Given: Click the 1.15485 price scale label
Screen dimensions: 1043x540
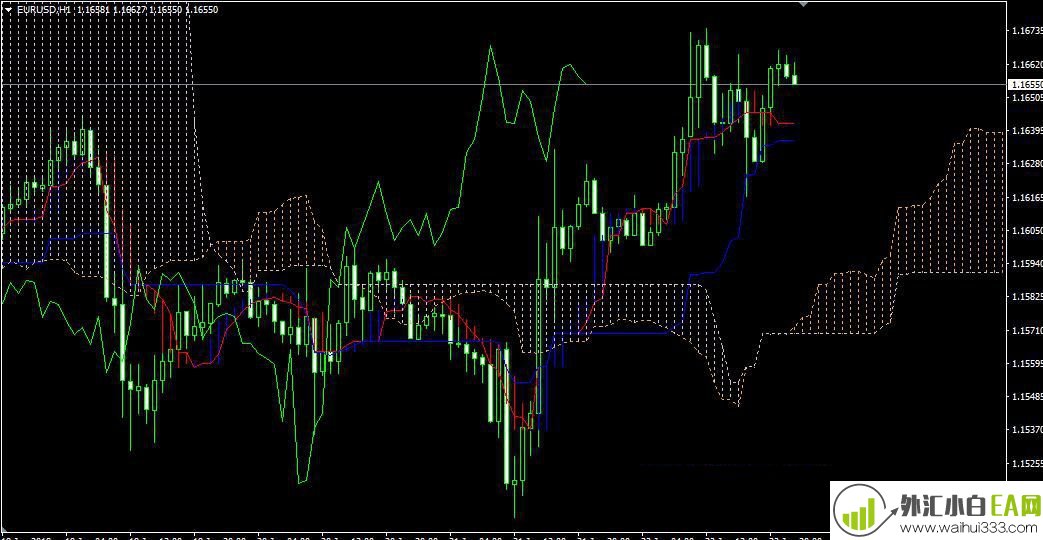Looking at the screenshot, I should pos(1026,396).
